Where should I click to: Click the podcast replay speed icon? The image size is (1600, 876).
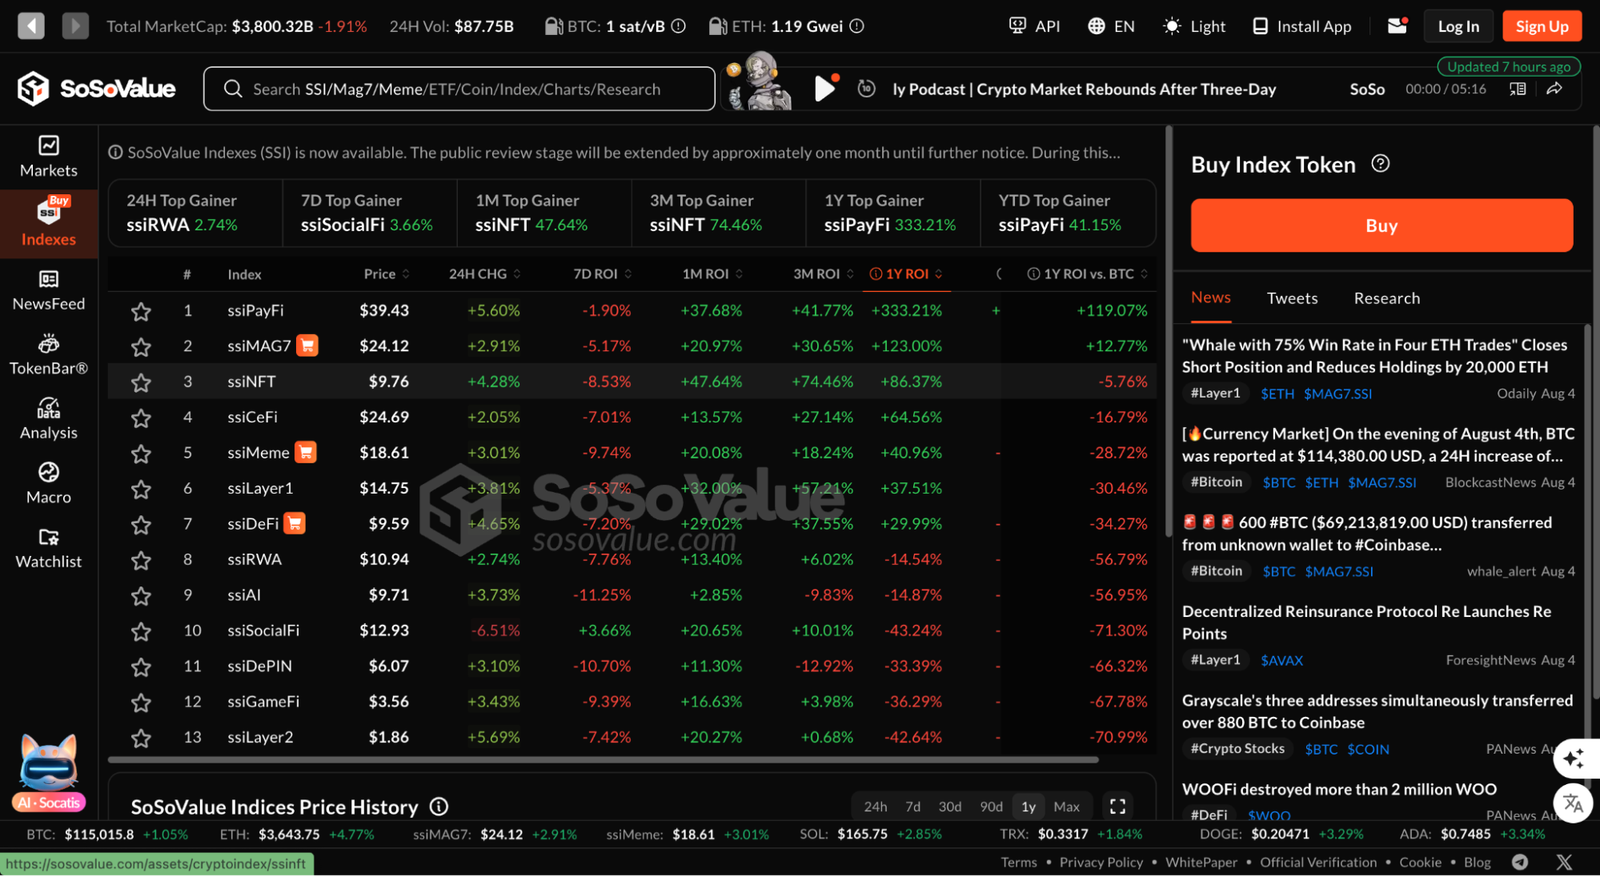(x=867, y=89)
